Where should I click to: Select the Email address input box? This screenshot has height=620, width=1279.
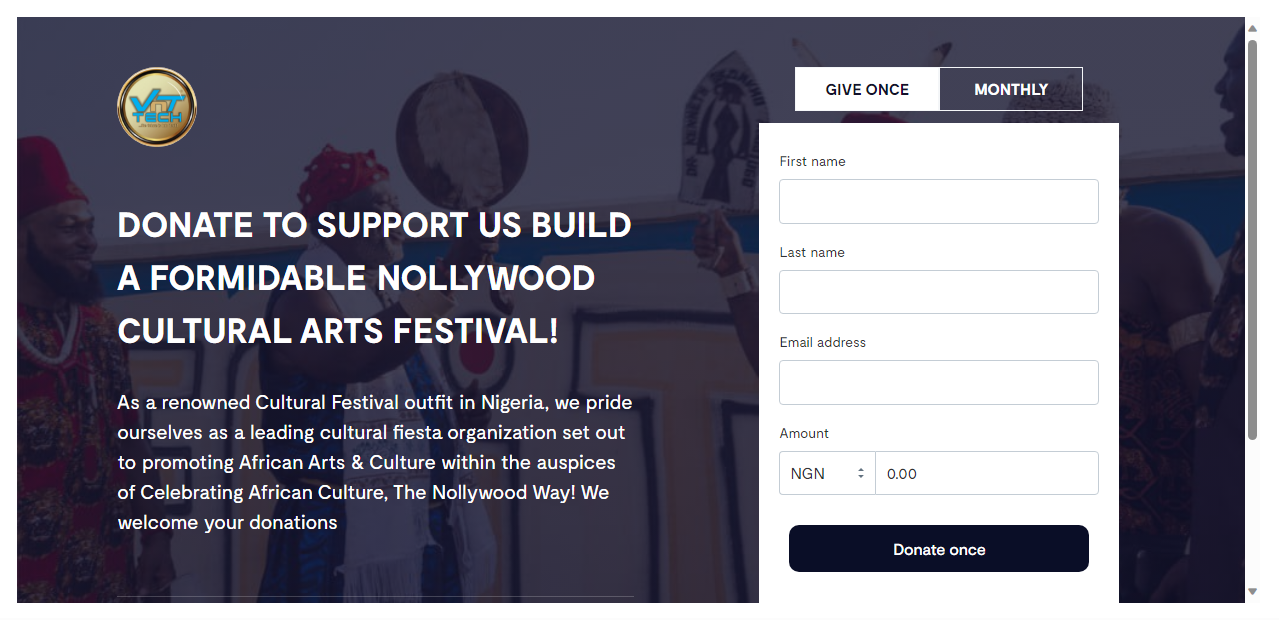coord(938,382)
